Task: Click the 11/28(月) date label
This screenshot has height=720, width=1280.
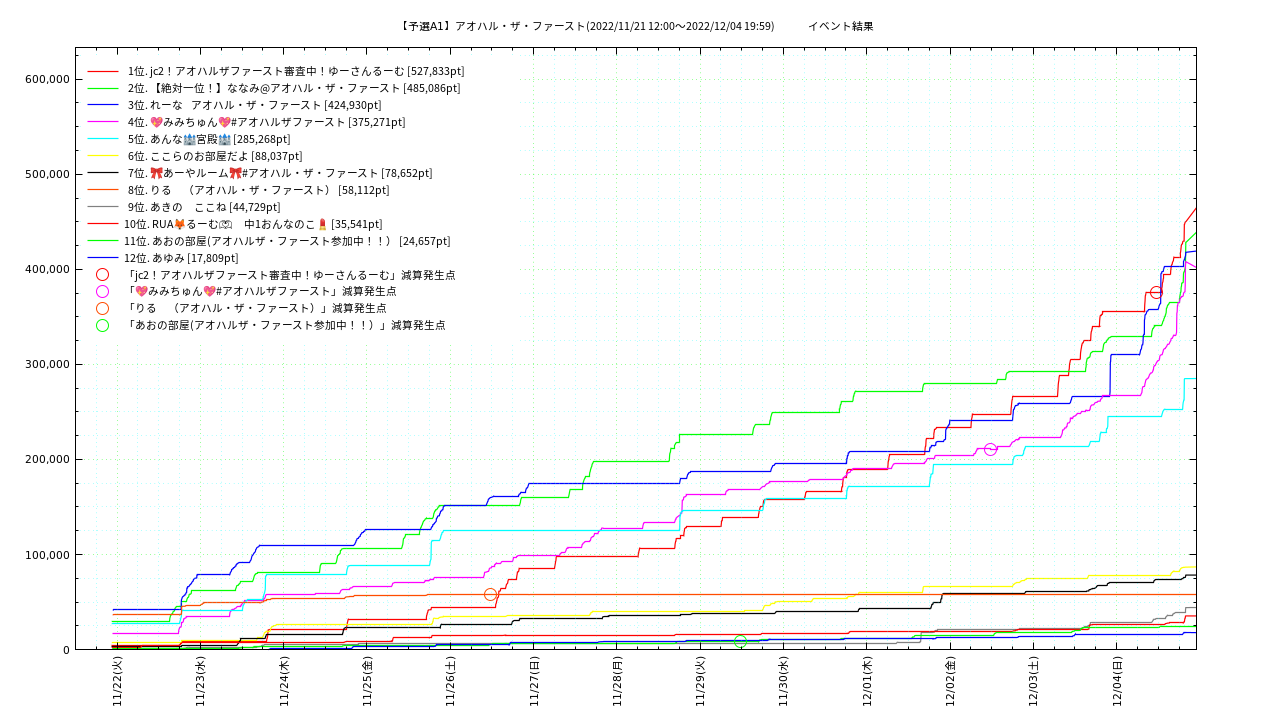Action: point(617,682)
